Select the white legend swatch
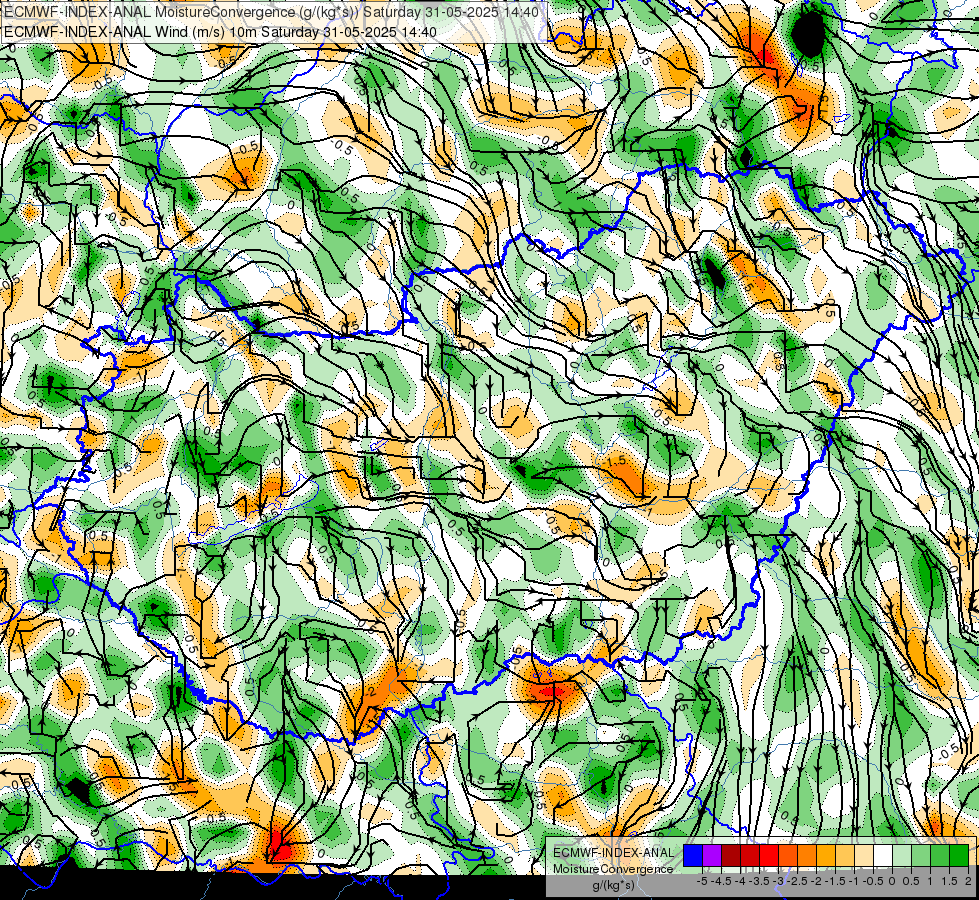979x900 pixels. click(883, 855)
